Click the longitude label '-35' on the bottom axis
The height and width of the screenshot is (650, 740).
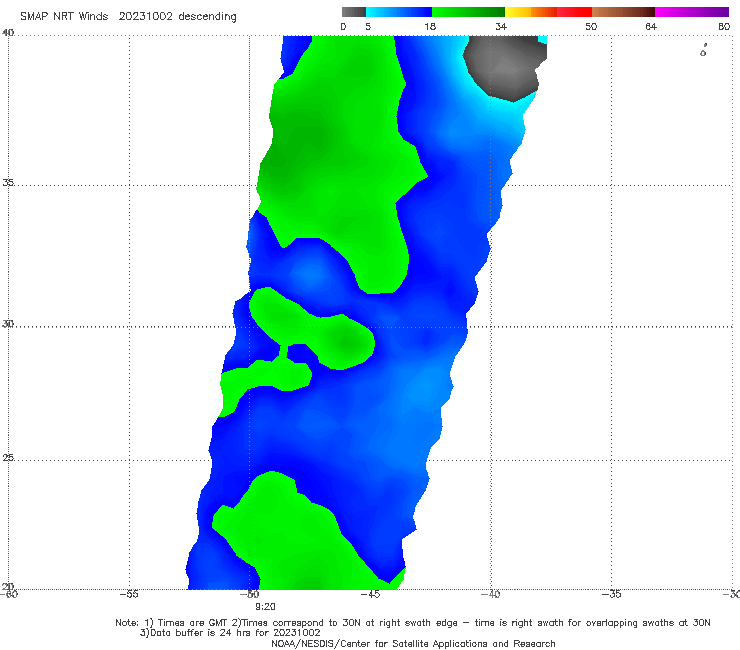pos(611,594)
